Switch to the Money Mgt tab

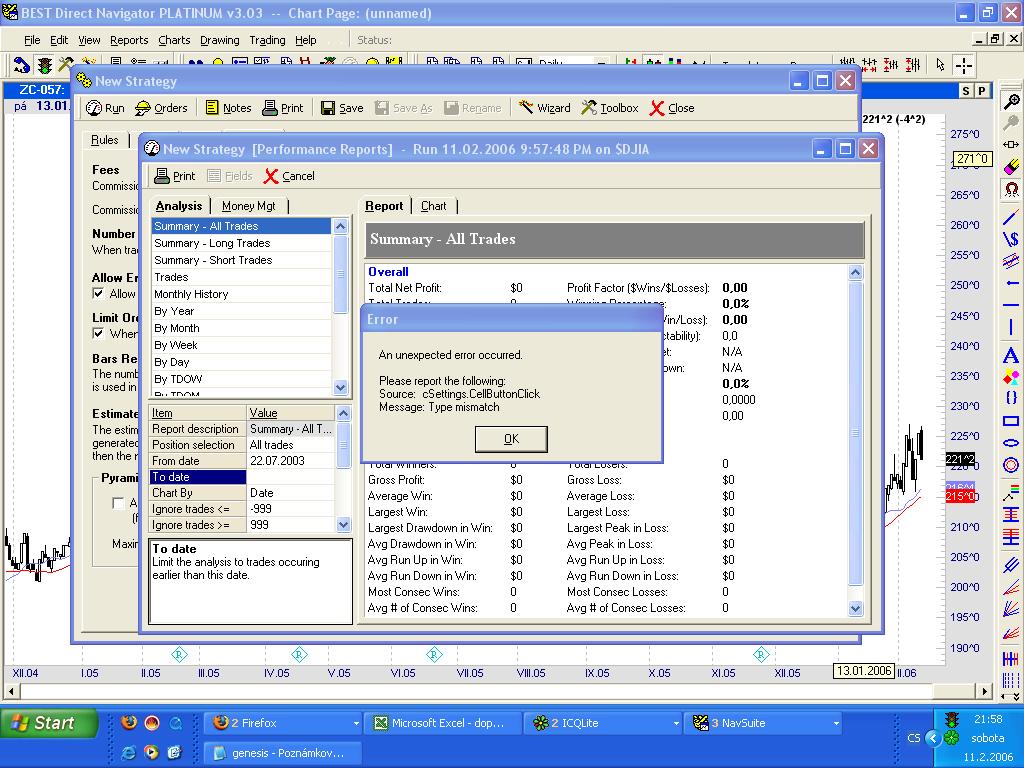(x=248, y=206)
